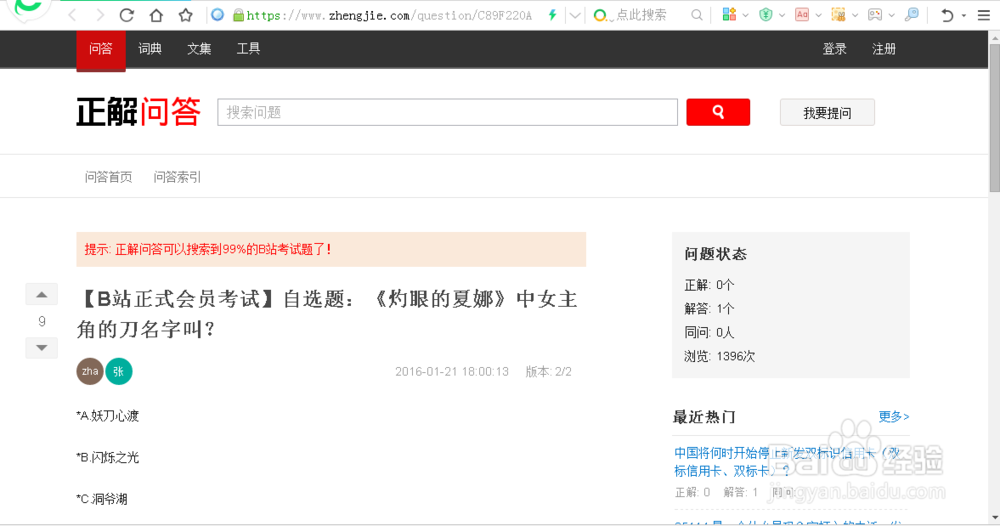Reload the page with the refresh icon
Viewport: 1000px width, 526px height.
click(127, 15)
